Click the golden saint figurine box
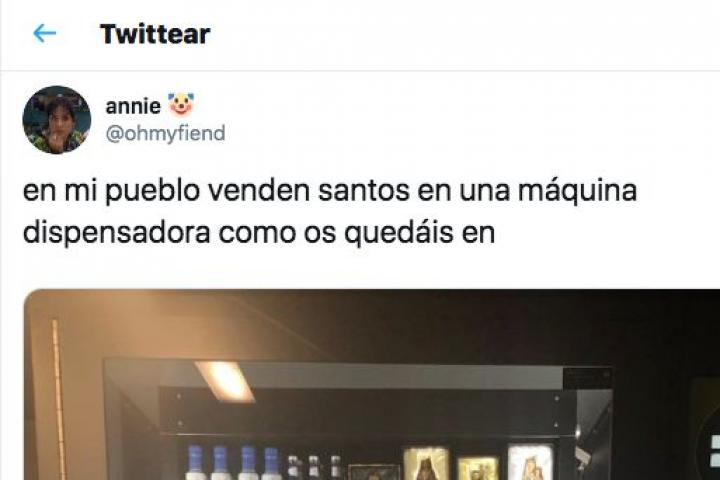 (426, 463)
